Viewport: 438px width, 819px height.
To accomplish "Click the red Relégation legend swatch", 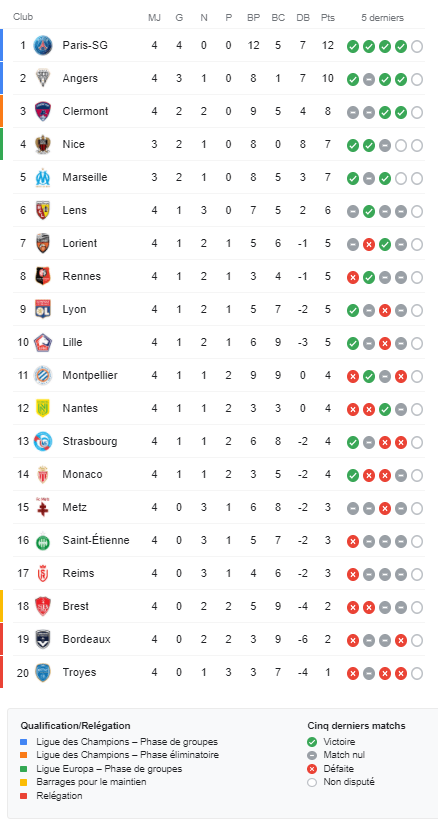I will point(24,796).
